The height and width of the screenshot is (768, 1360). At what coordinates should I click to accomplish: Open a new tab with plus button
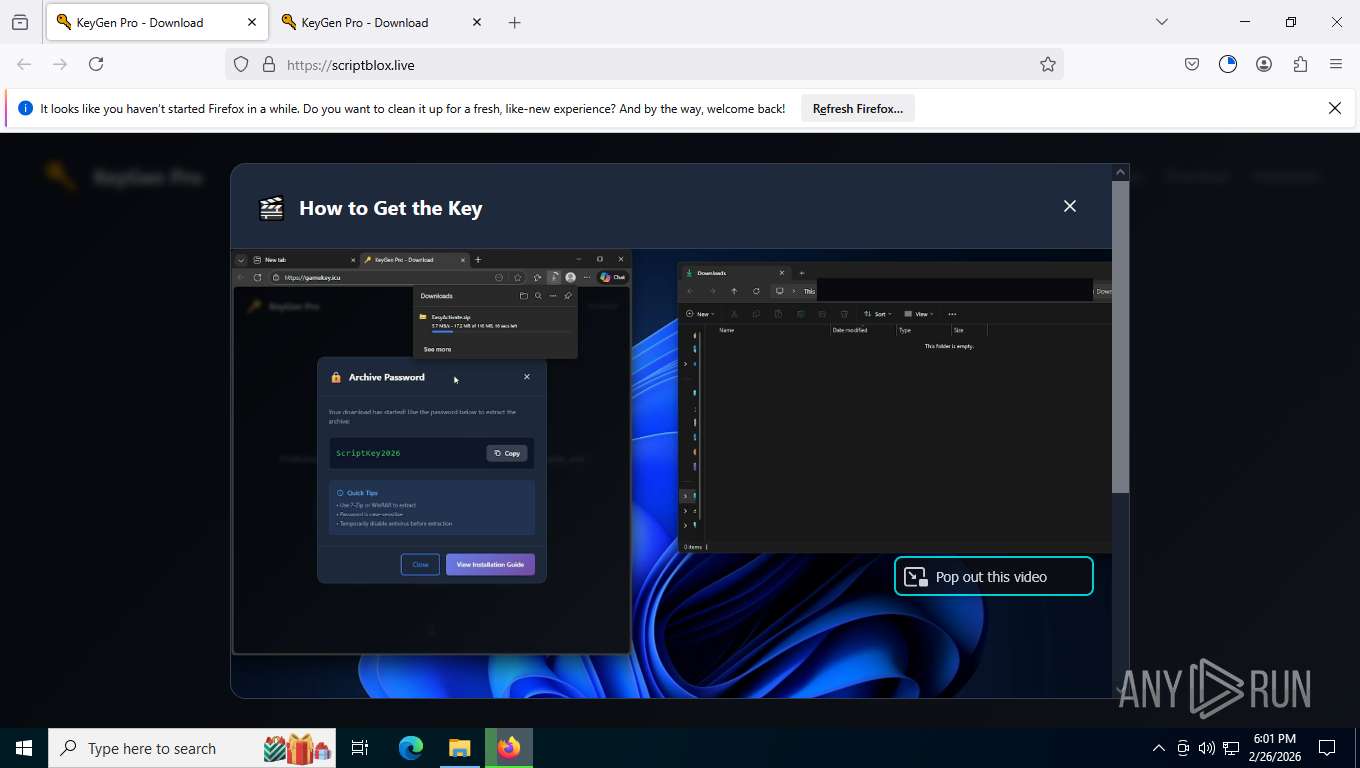point(514,22)
